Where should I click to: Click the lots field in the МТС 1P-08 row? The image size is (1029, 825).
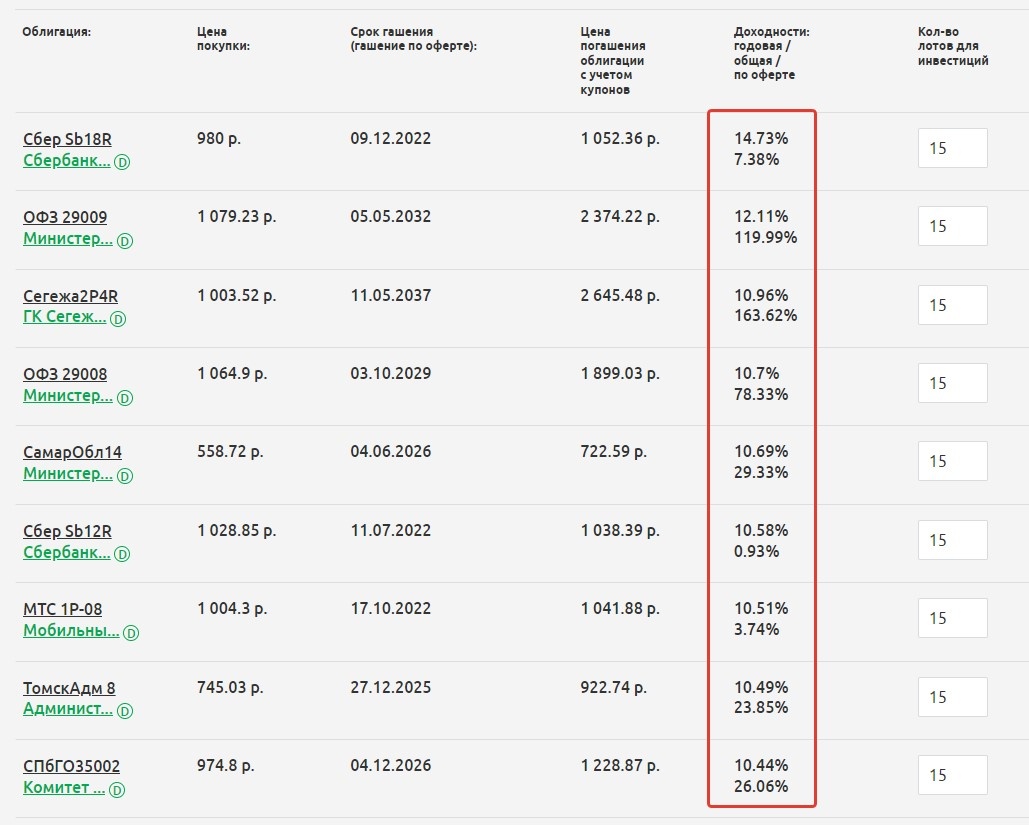click(x=952, y=618)
